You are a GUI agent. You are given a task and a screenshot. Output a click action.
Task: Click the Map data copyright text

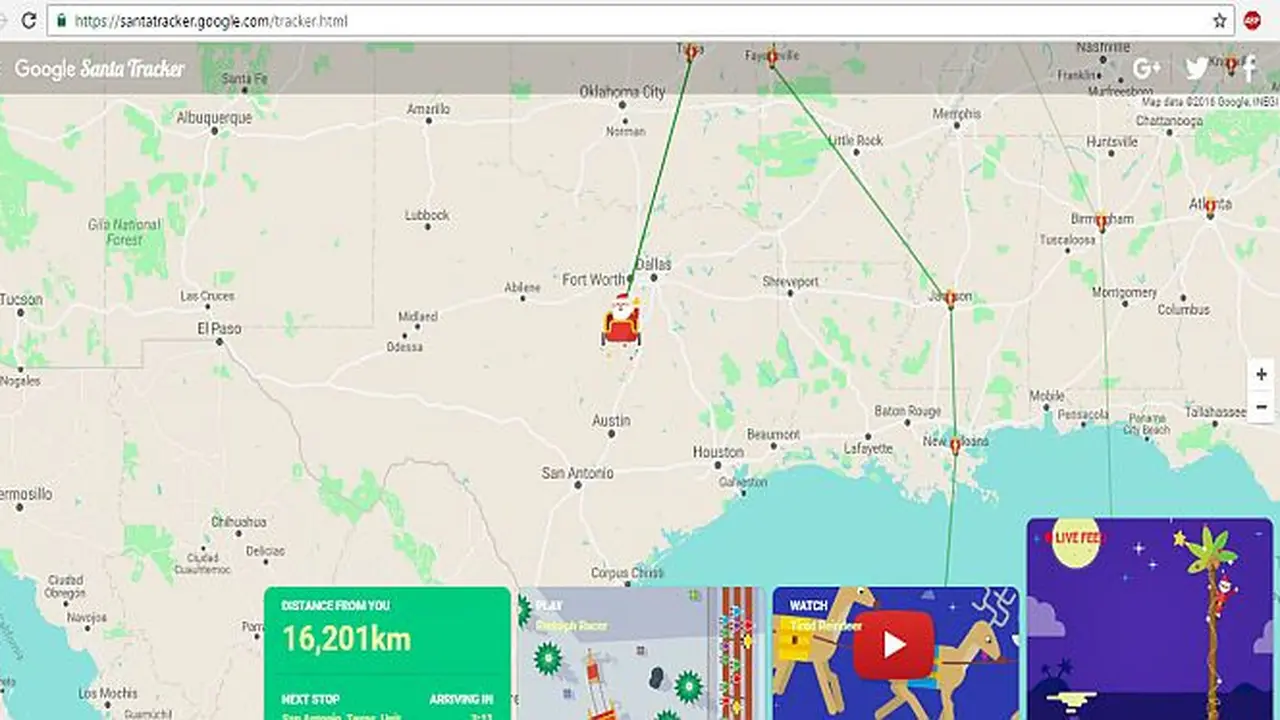(1210, 102)
